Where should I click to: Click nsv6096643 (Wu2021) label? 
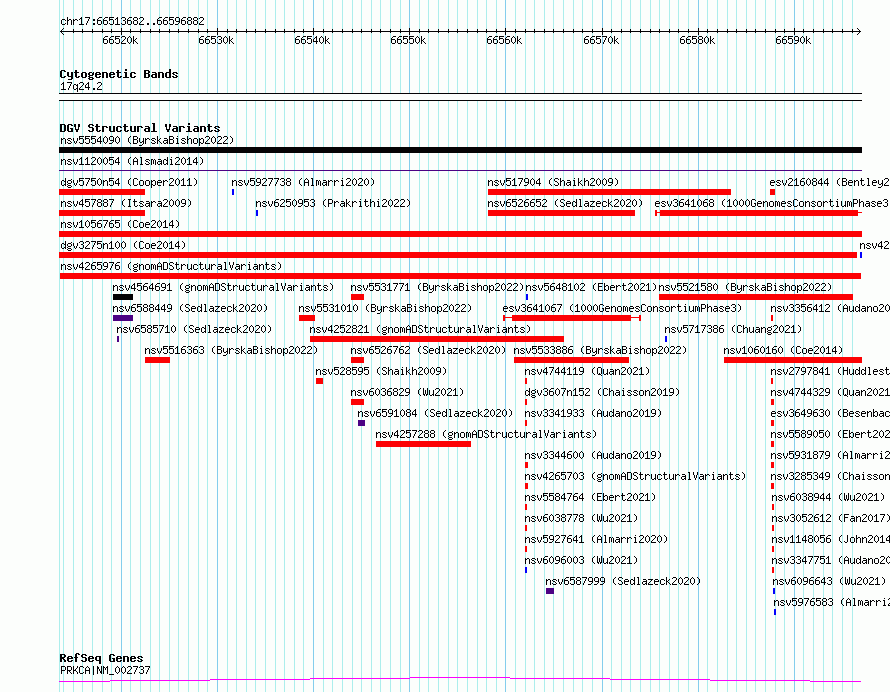tap(829, 581)
